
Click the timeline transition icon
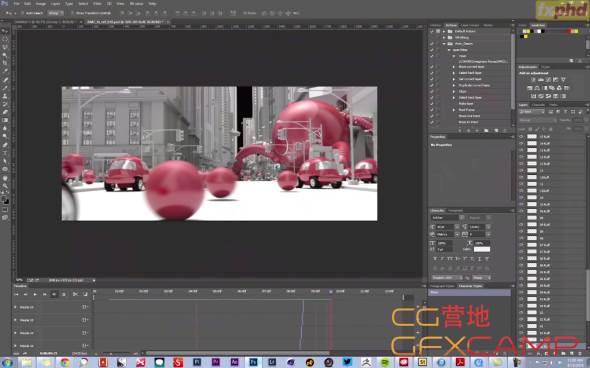click(x=85, y=294)
